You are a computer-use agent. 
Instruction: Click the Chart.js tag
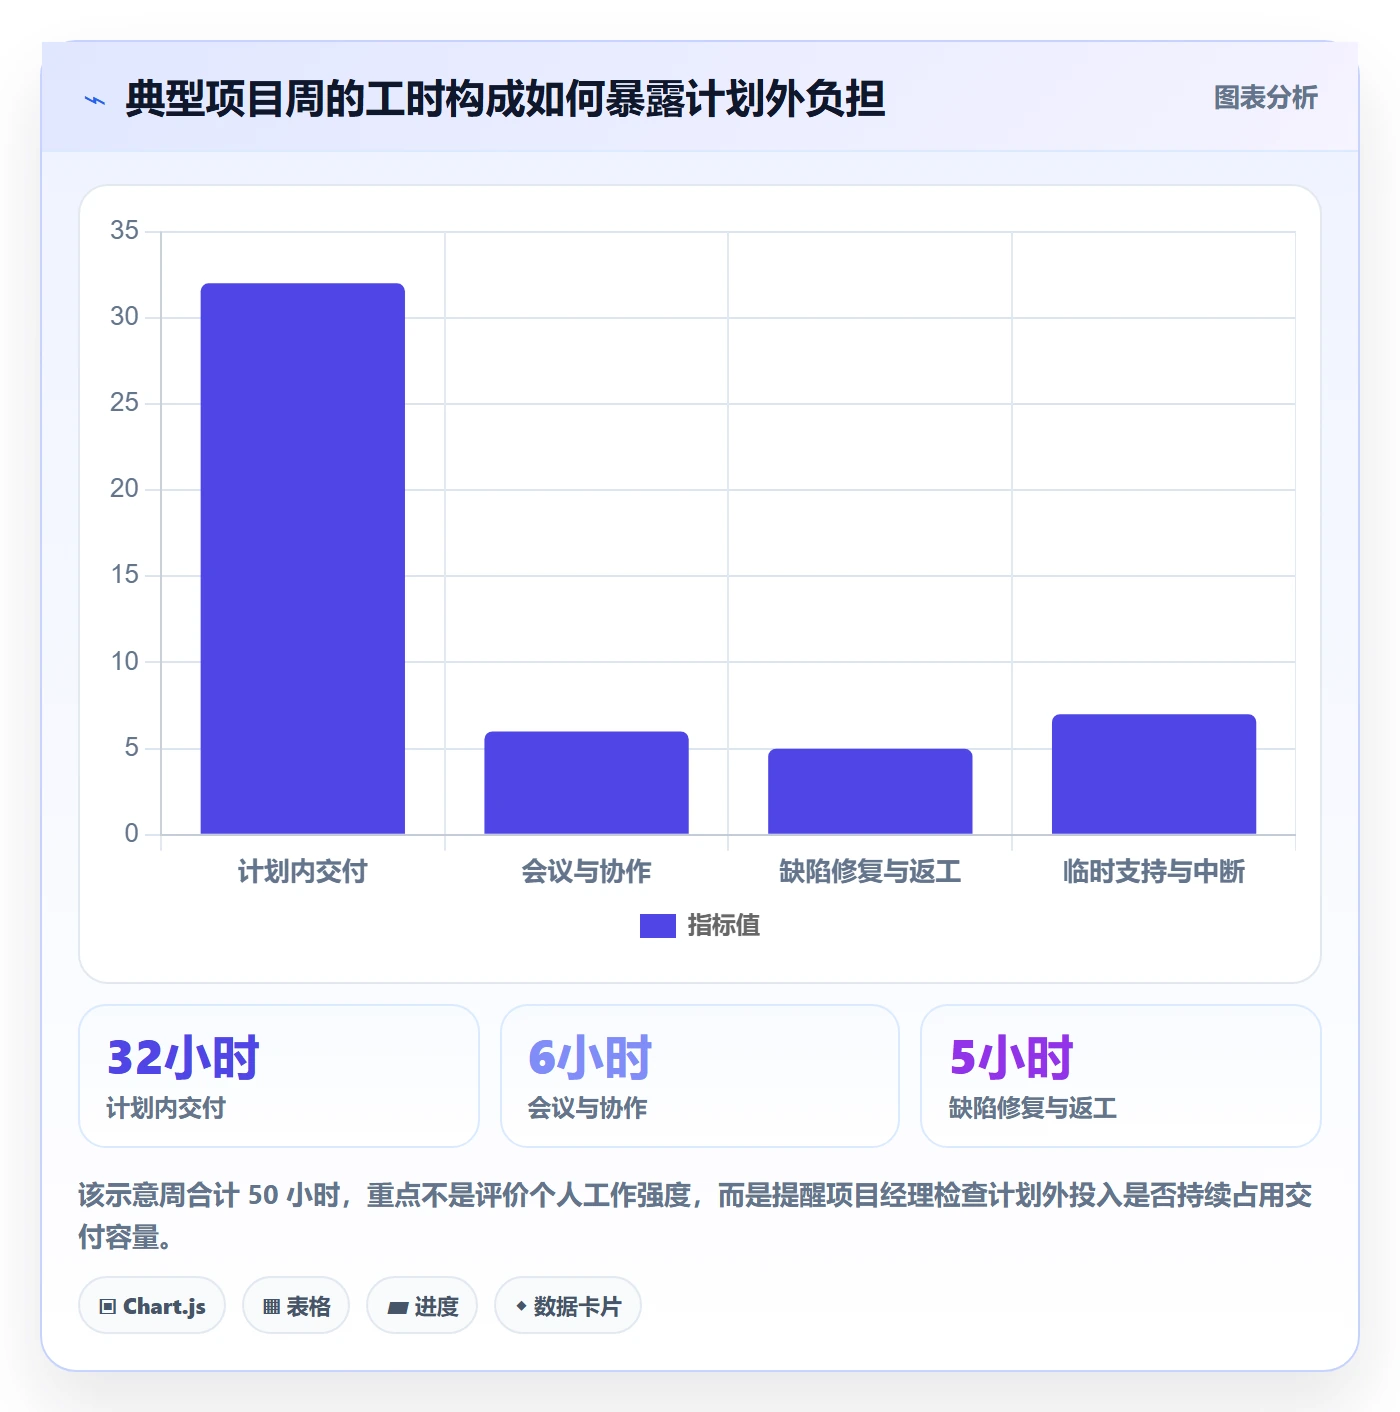click(x=152, y=1305)
